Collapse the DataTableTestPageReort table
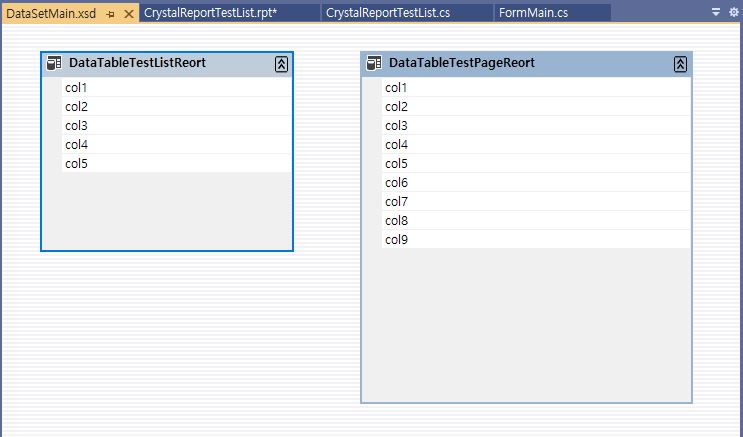Screen dimensions: 743x437 point(680,64)
